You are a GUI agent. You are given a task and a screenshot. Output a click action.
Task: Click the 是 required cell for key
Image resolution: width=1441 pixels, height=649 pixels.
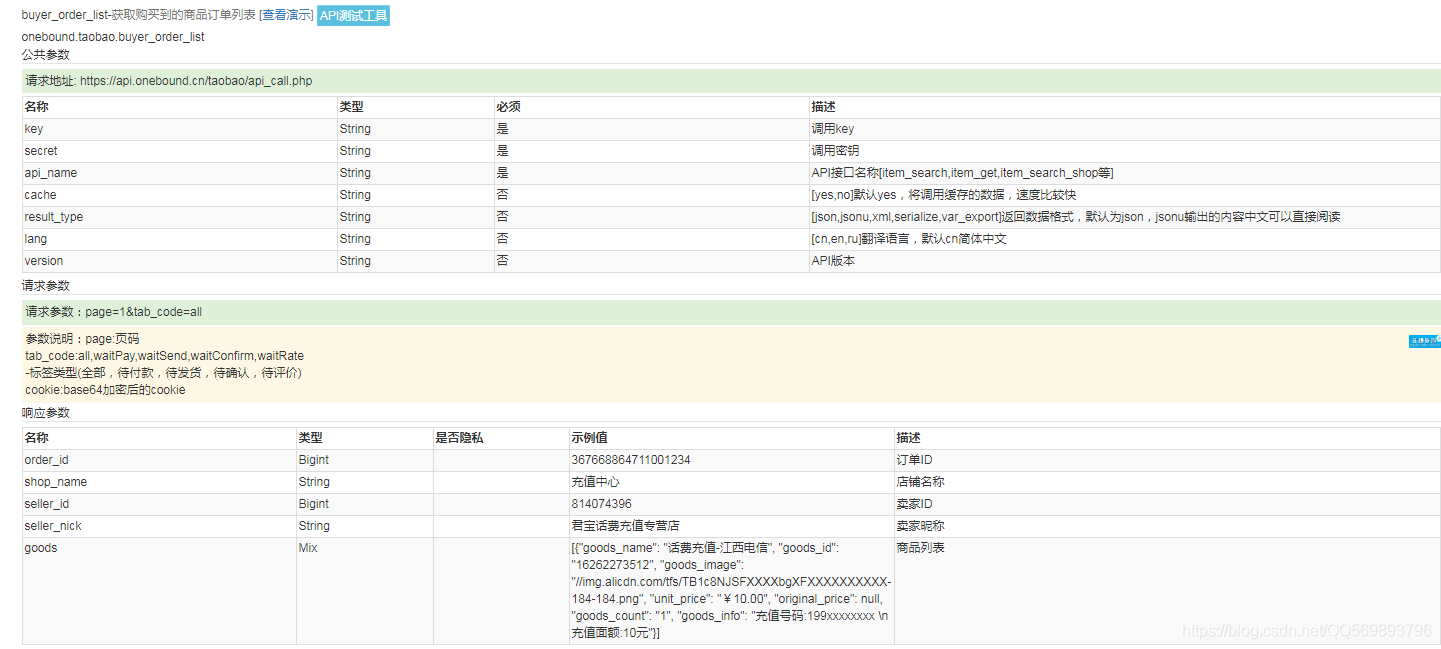pyautogui.click(x=652, y=129)
